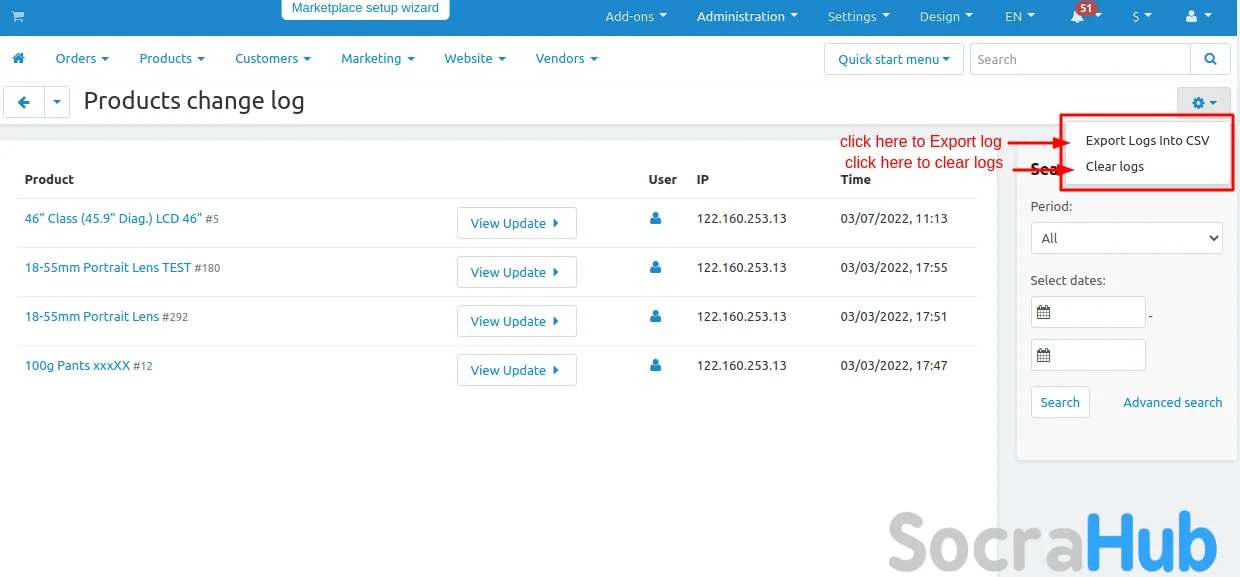Click the search magnifier button
The image size is (1240, 577).
[x=1210, y=59]
